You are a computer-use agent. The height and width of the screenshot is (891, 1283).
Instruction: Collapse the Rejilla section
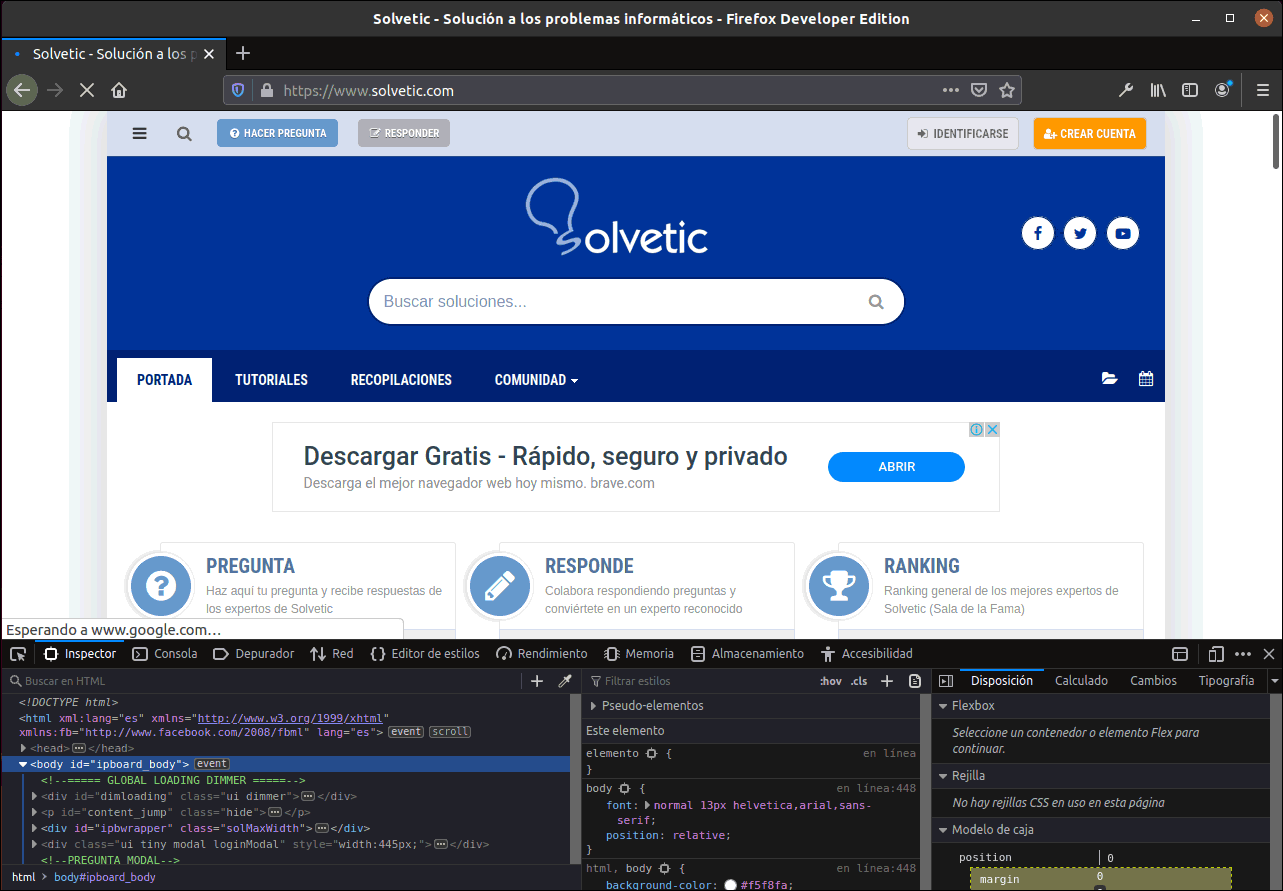coord(943,776)
